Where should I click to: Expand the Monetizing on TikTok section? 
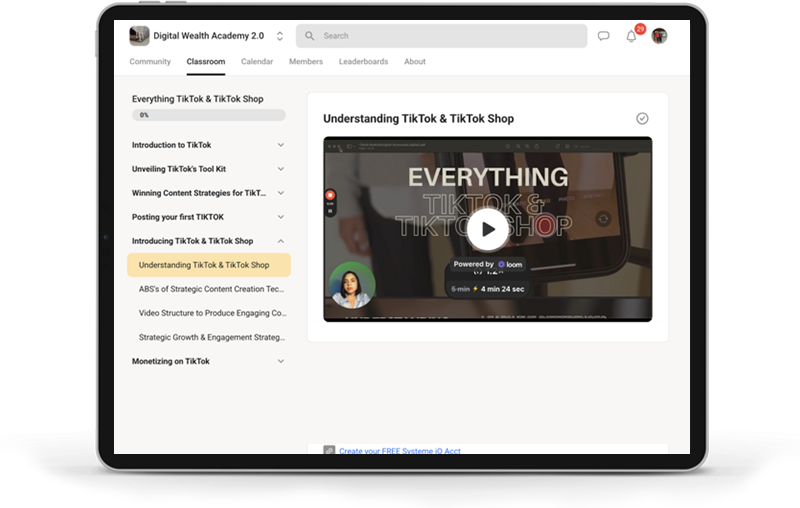[281, 361]
